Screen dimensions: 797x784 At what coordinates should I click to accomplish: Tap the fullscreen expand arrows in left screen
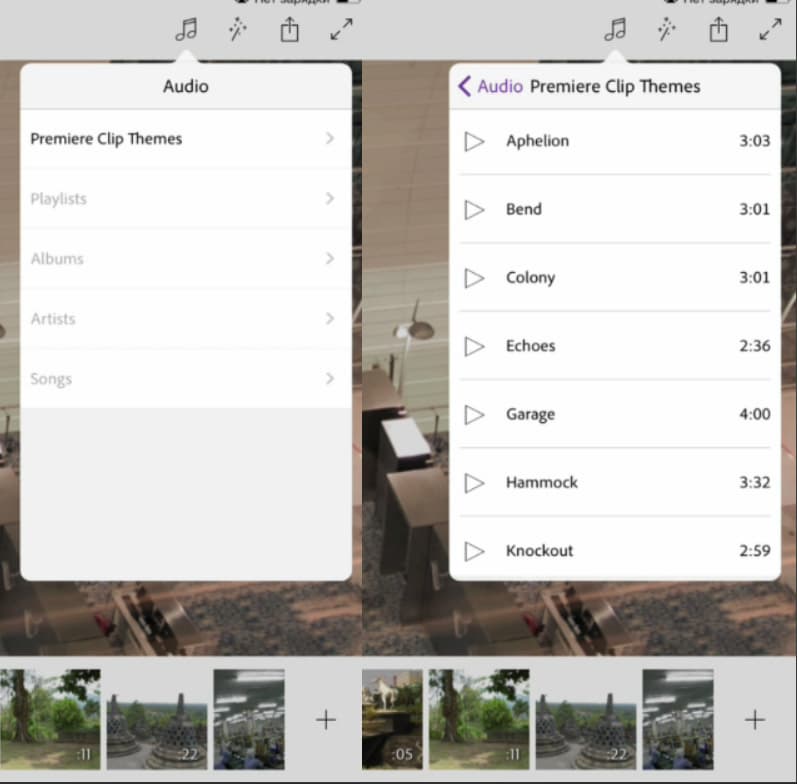click(x=342, y=29)
